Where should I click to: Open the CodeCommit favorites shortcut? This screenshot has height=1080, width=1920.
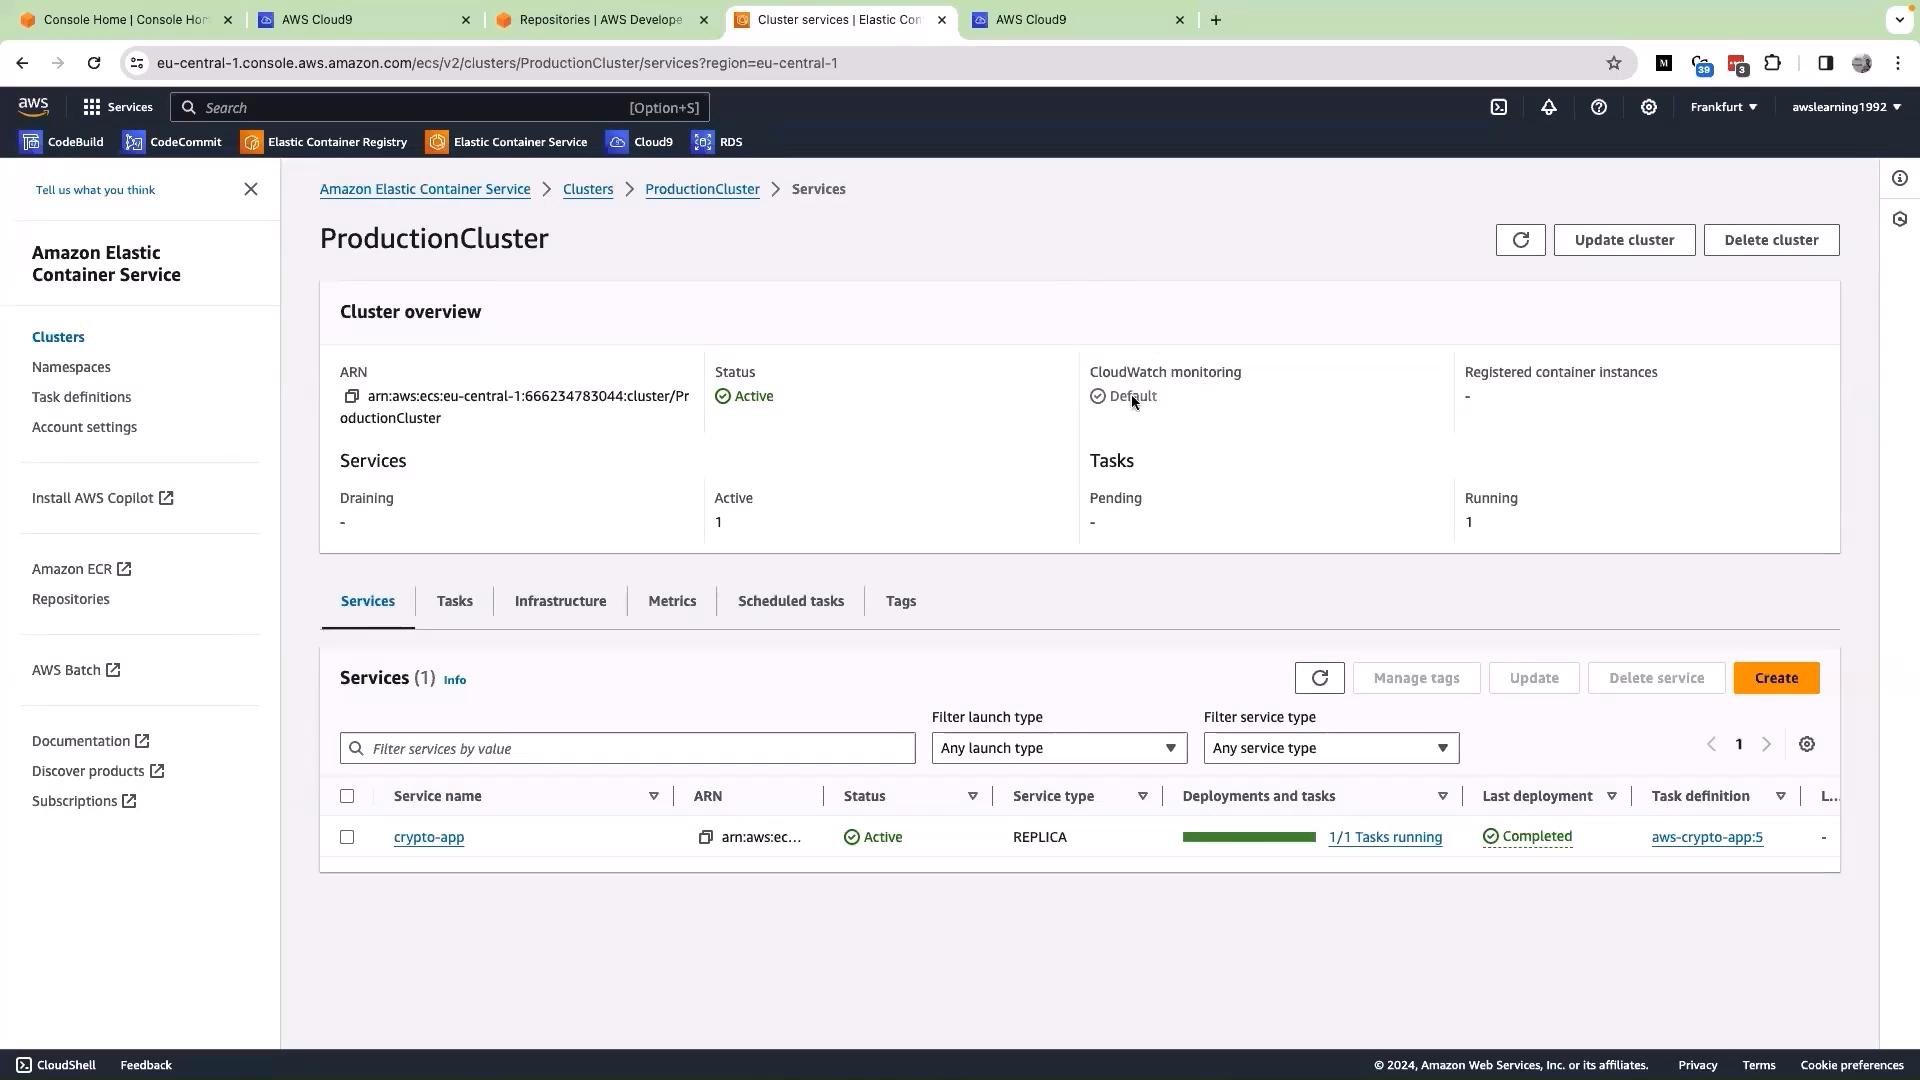coord(172,142)
